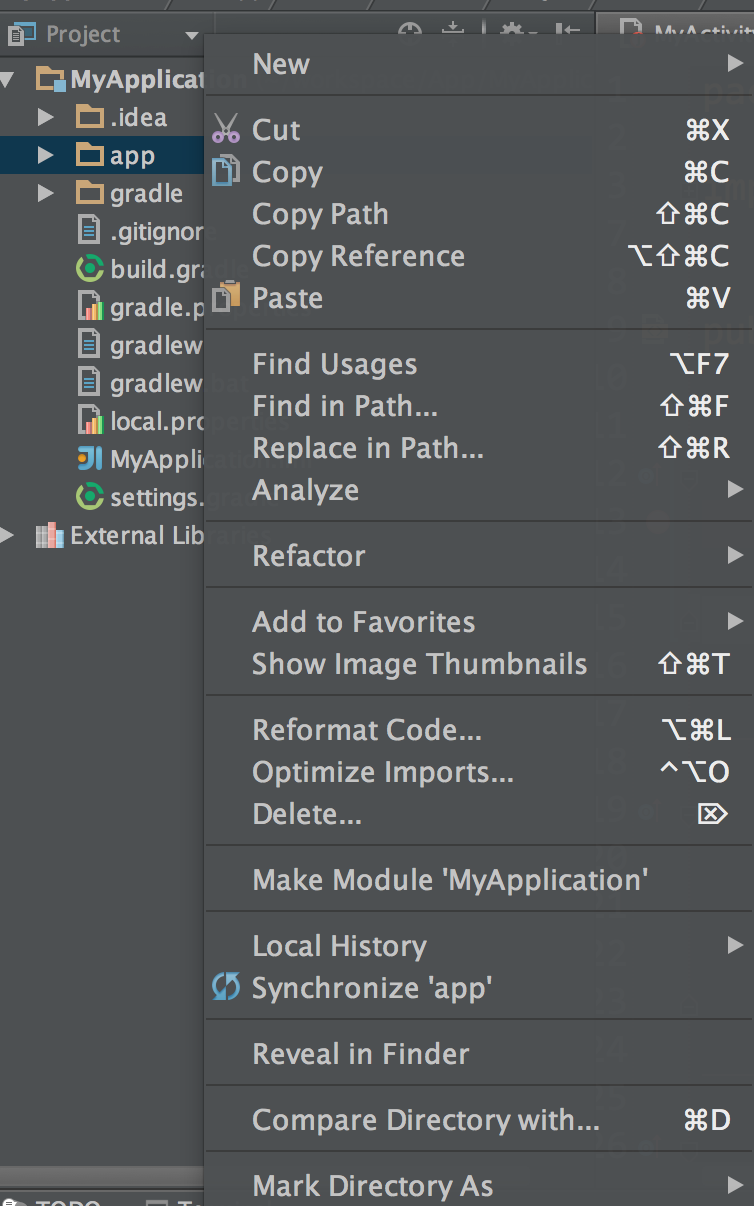The height and width of the screenshot is (1206, 754).
Task: Select Delete... in the context menu
Action: pyautogui.click(x=480, y=814)
